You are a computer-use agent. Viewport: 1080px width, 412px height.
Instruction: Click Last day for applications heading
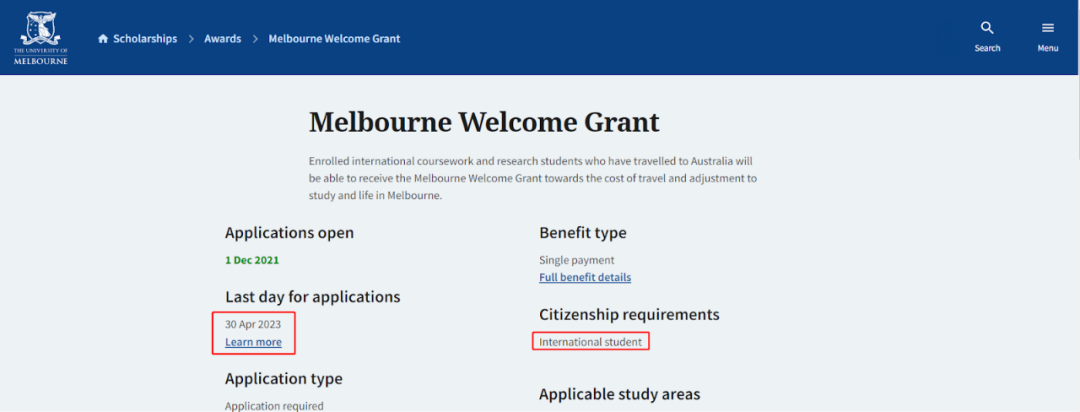[312, 297]
